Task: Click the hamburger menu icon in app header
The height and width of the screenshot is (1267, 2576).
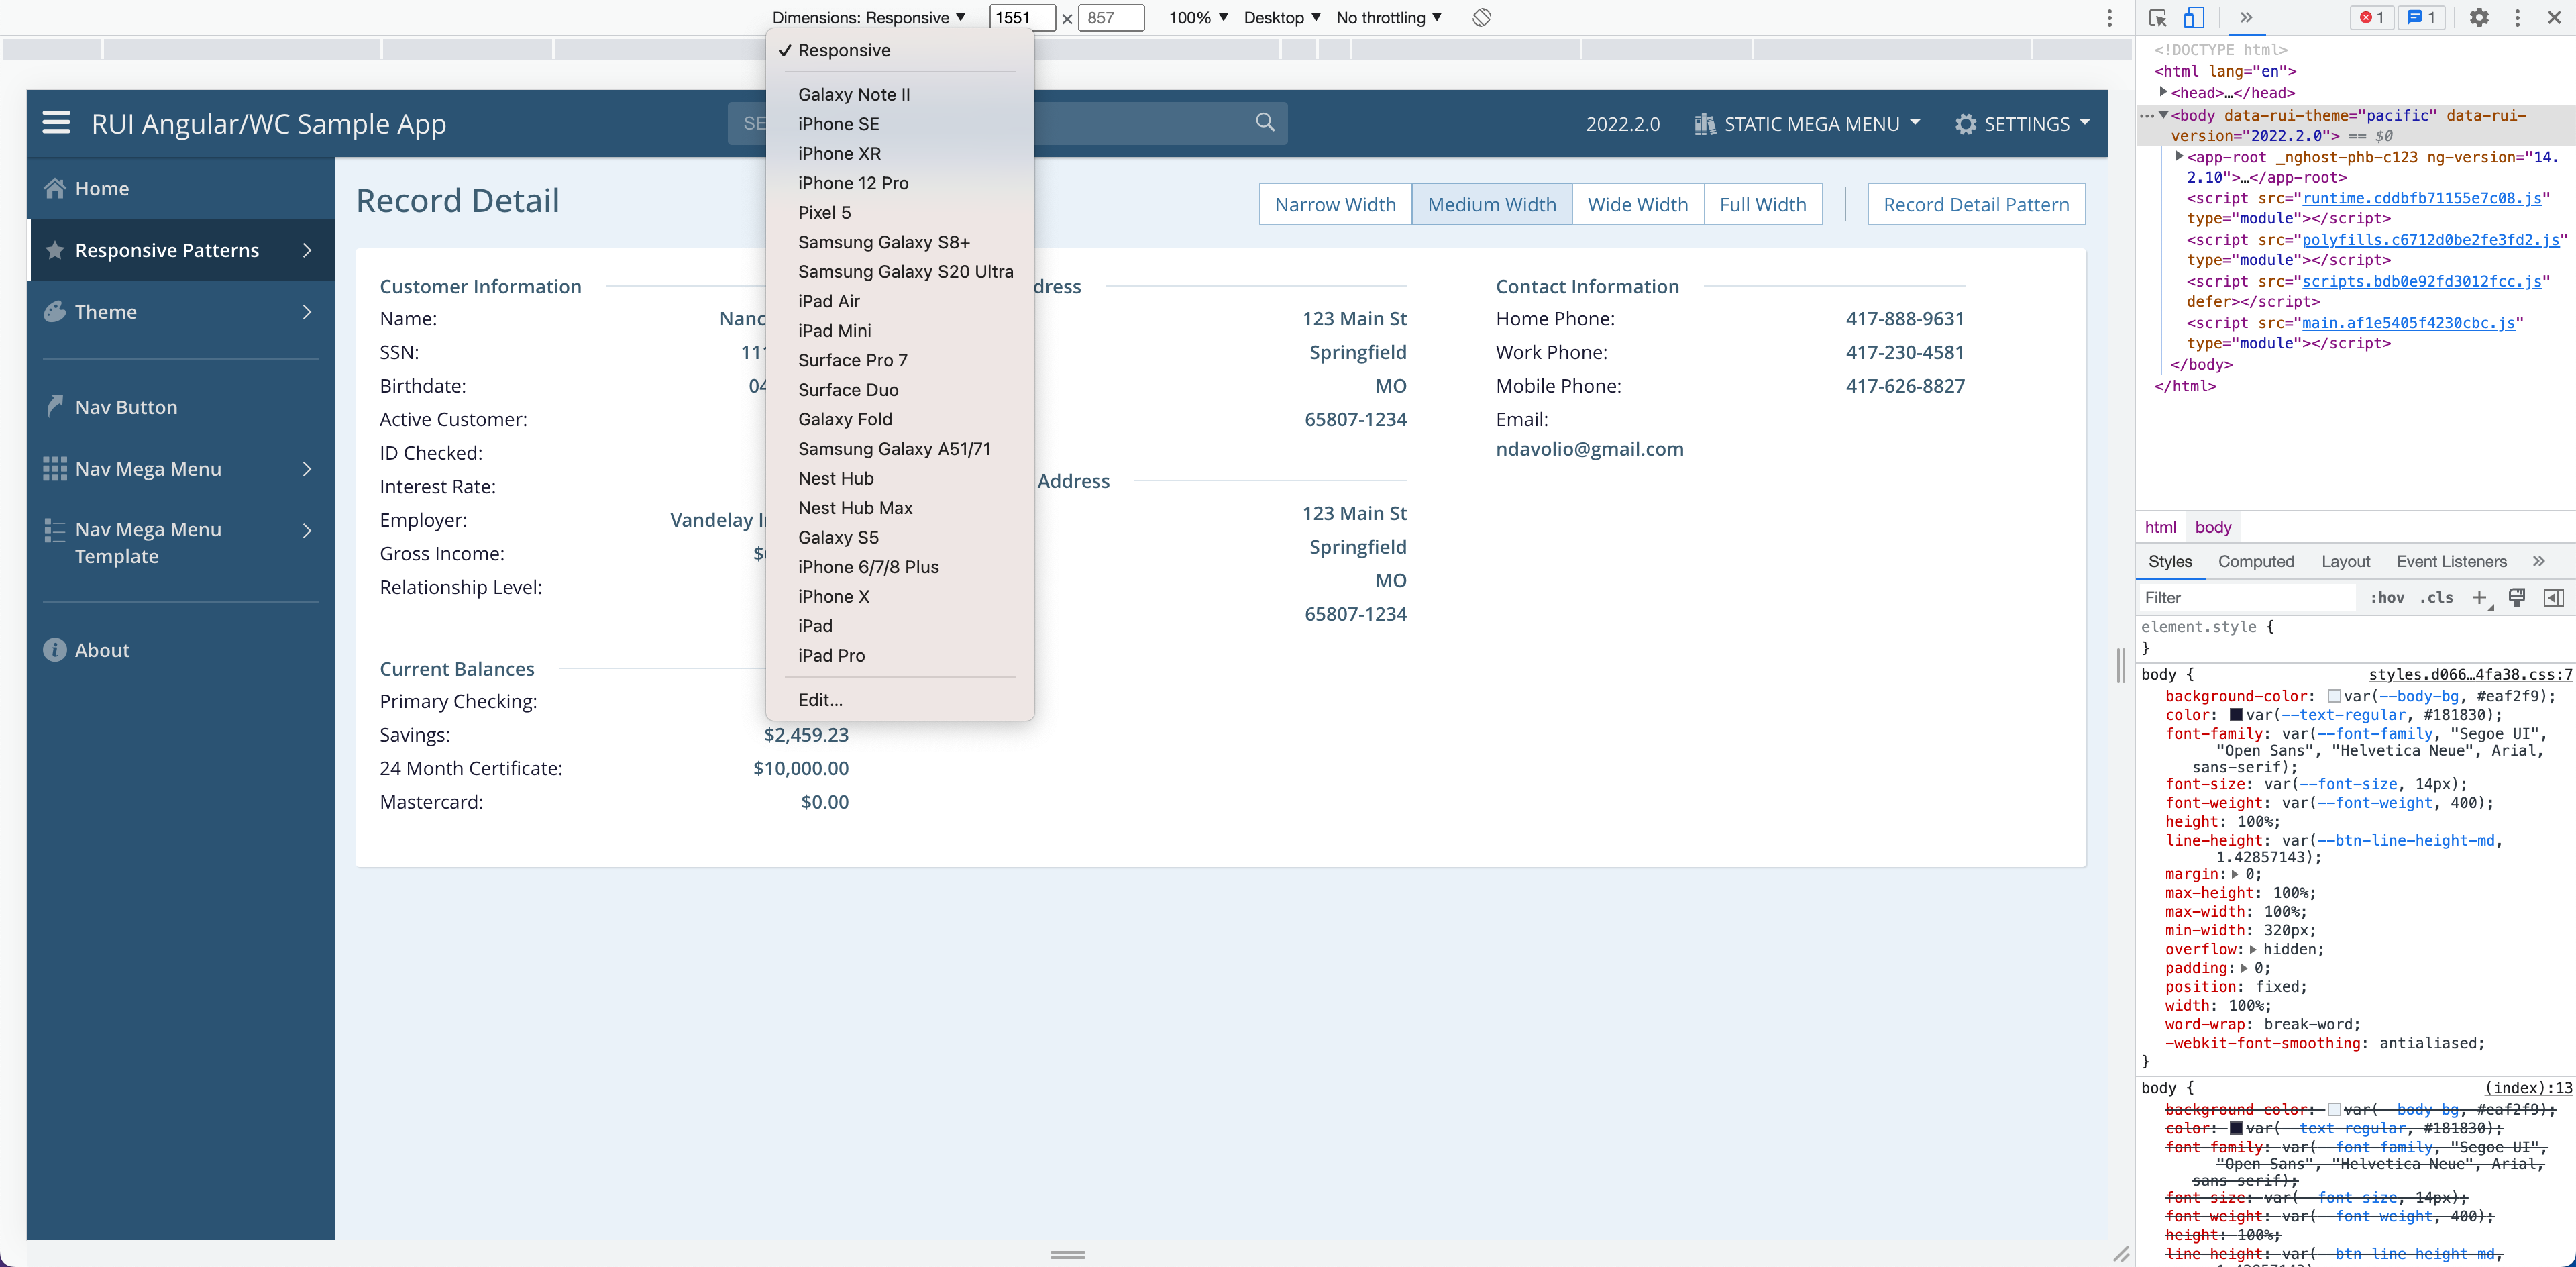Action: (x=56, y=123)
